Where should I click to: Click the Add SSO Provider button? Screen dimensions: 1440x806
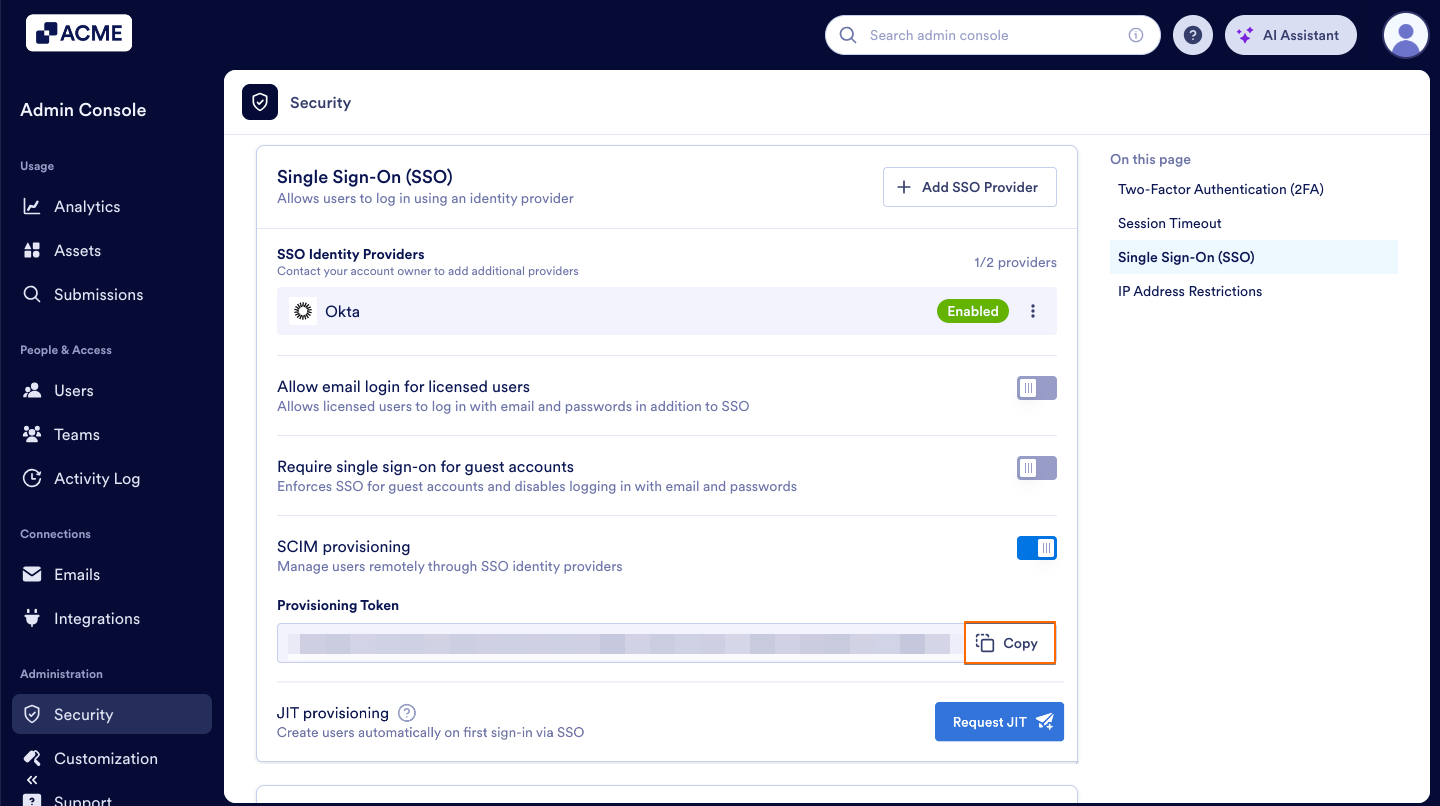point(969,186)
